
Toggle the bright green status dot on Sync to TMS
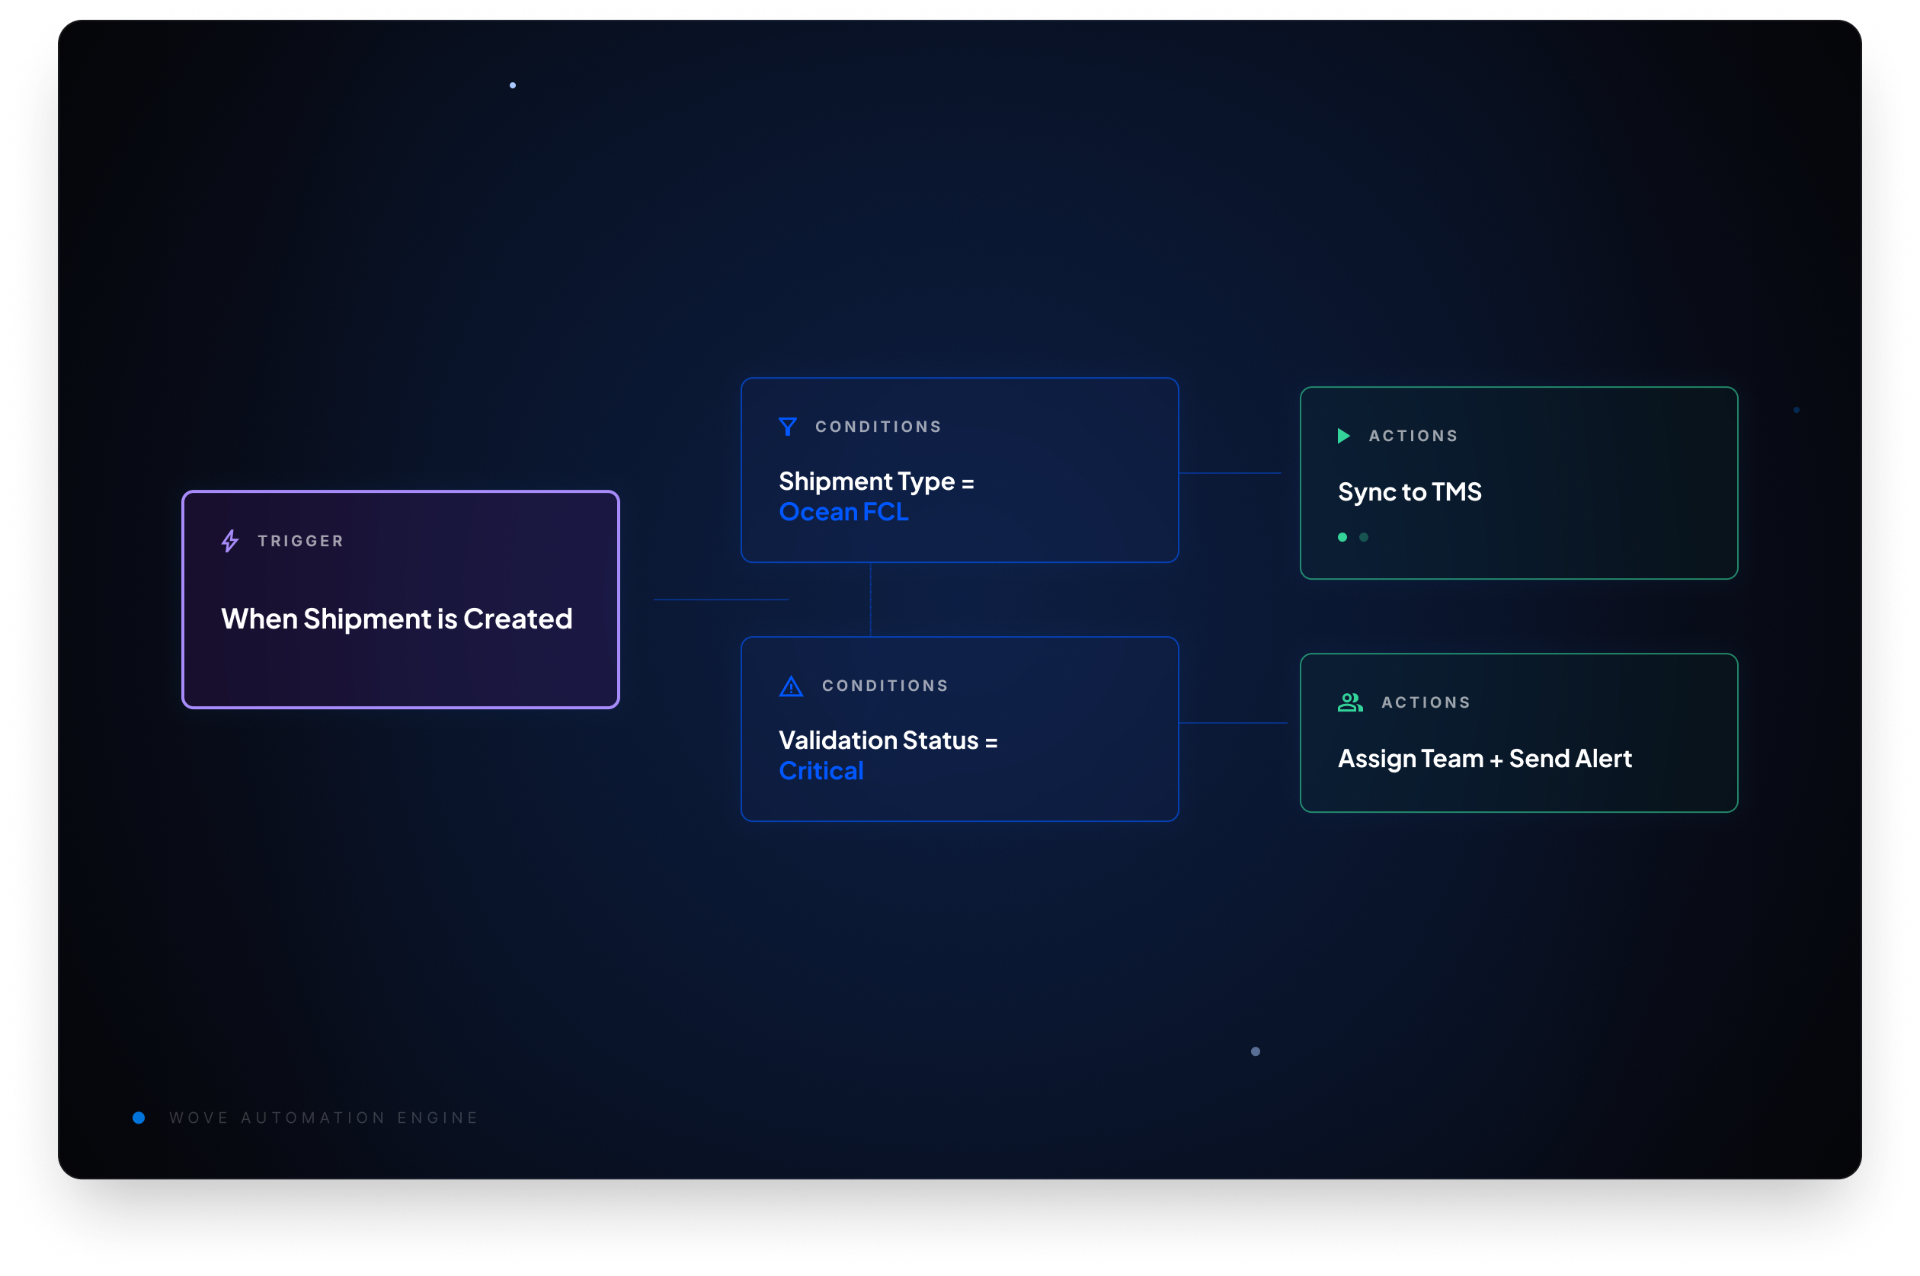click(1341, 537)
